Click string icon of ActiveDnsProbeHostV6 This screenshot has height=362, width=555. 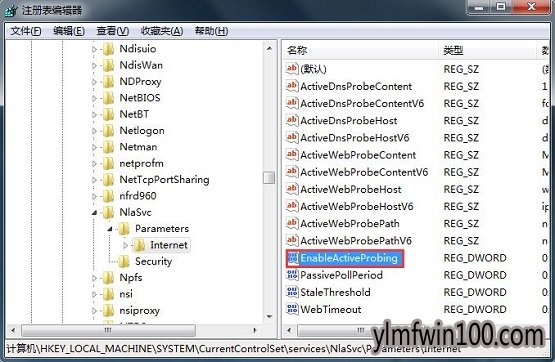click(292, 137)
